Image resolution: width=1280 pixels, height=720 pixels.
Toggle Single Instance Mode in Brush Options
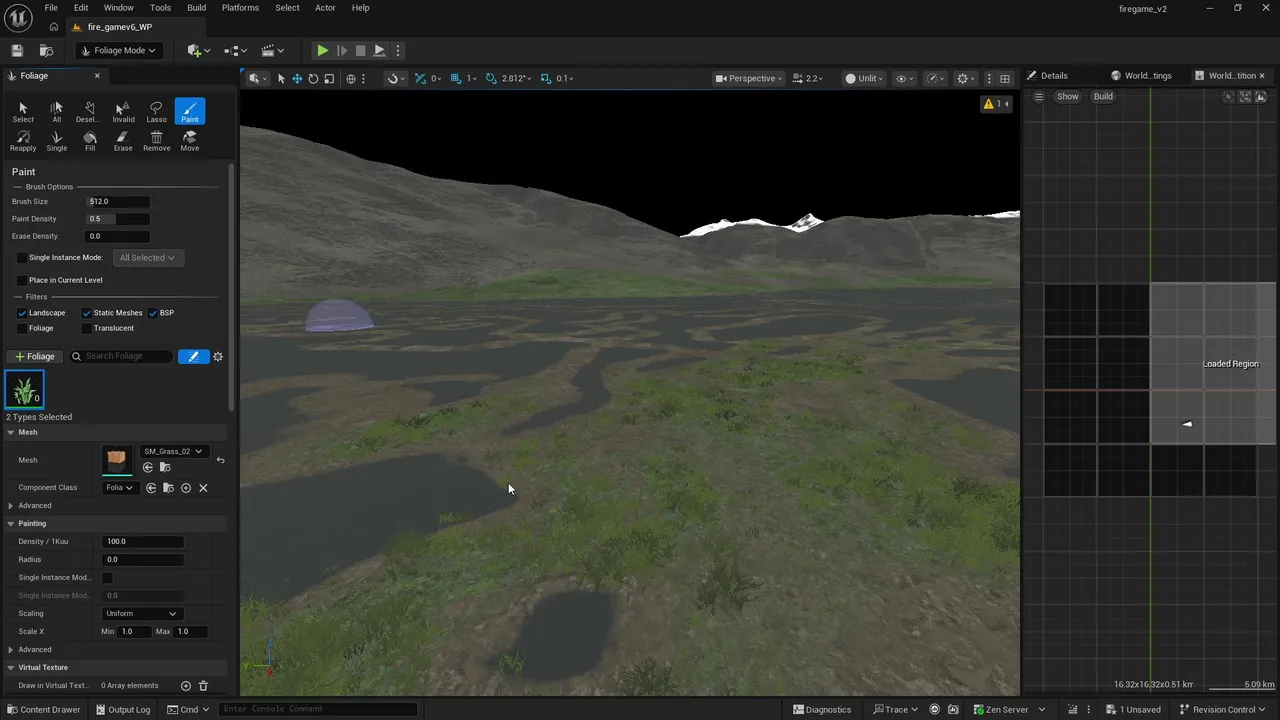click(x=22, y=258)
